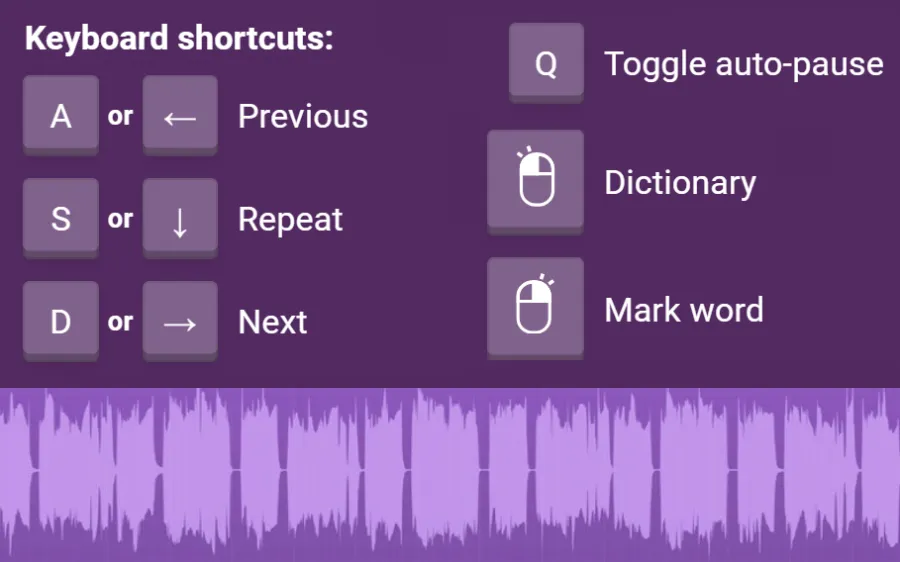Image resolution: width=900 pixels, height=562 pixels.
Task: Click the audio waveform display
Action: [450, 472]
